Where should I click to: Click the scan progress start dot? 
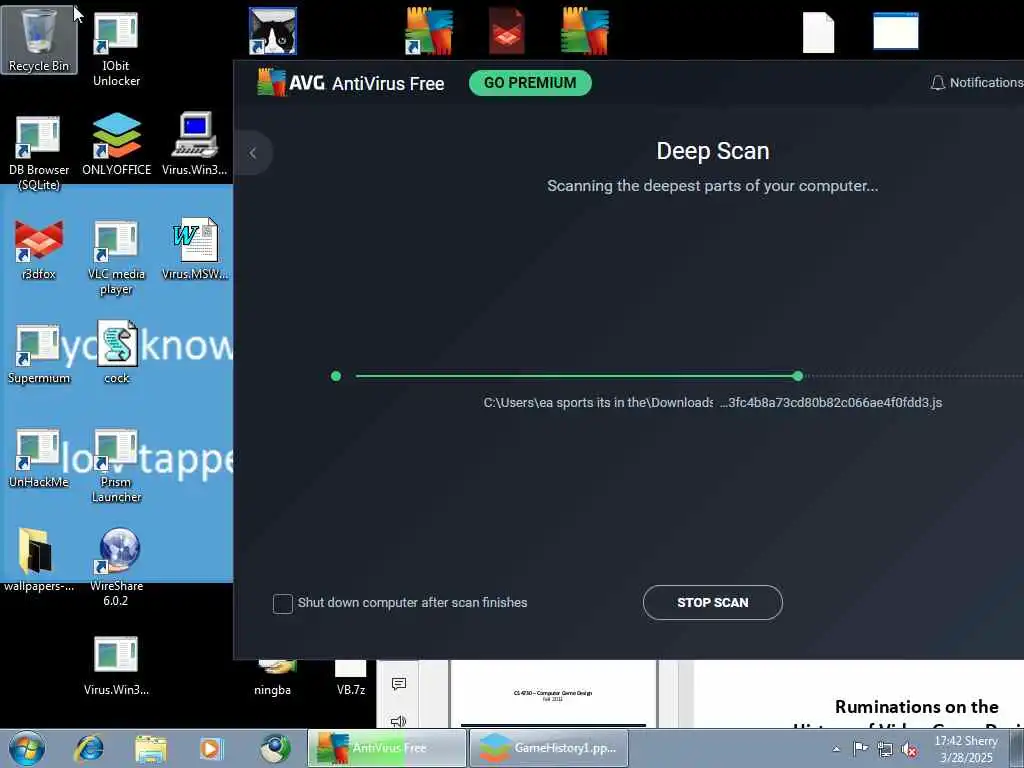[x=336, y=376]
